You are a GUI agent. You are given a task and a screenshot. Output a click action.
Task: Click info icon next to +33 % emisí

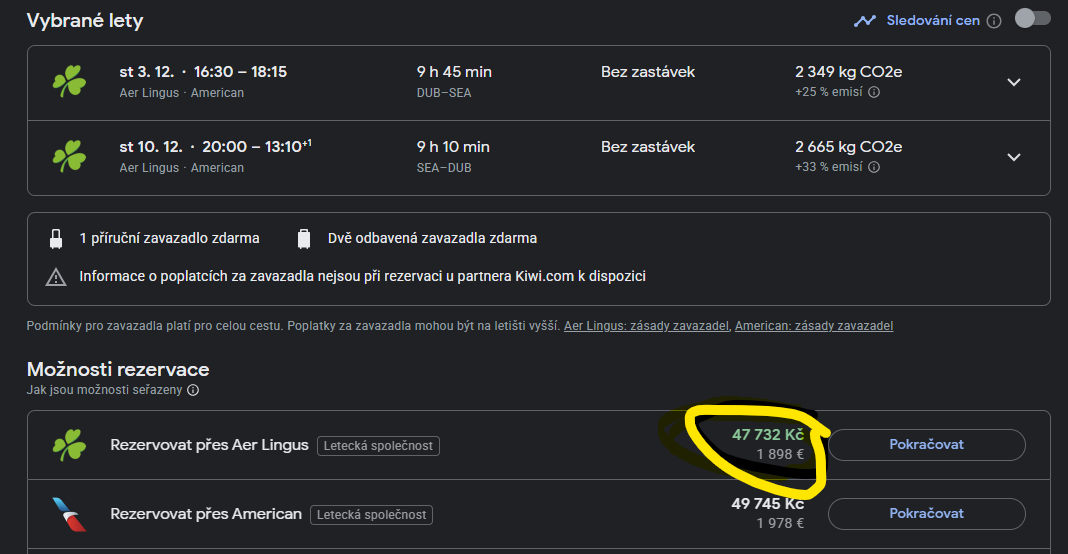click(874, 168)
